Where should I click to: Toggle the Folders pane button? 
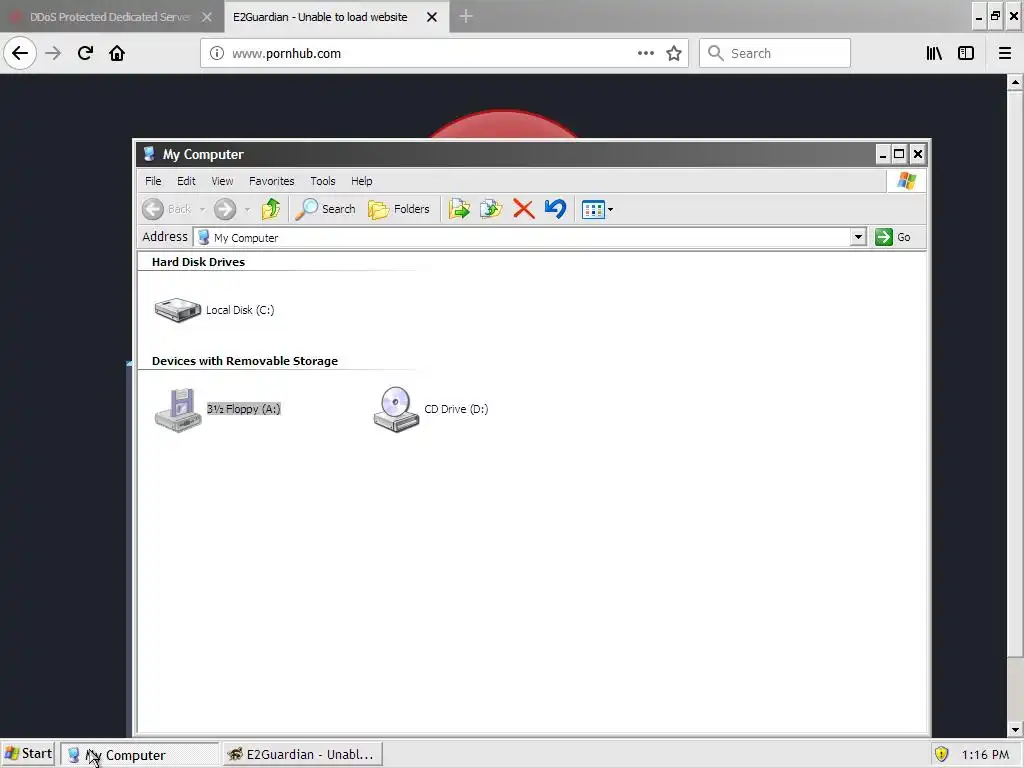coord(399,209)
